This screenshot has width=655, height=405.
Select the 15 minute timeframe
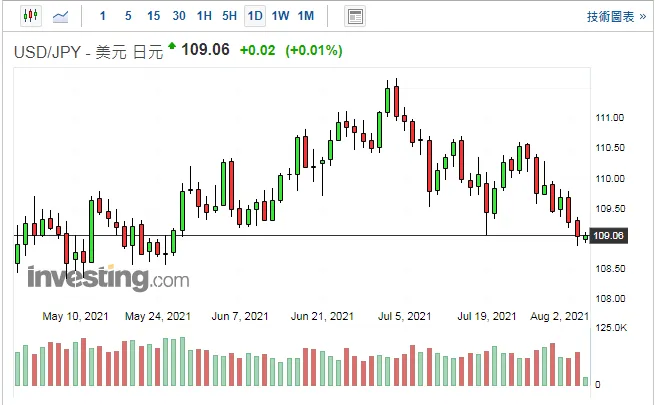pos(153,16)
